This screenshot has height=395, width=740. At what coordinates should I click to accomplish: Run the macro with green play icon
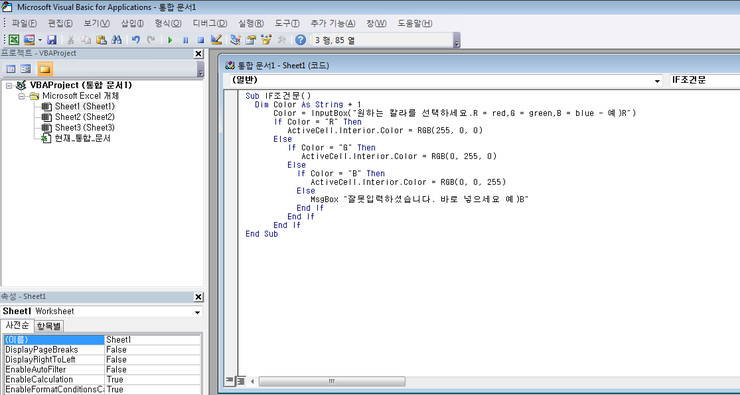[x=170, y=40]
